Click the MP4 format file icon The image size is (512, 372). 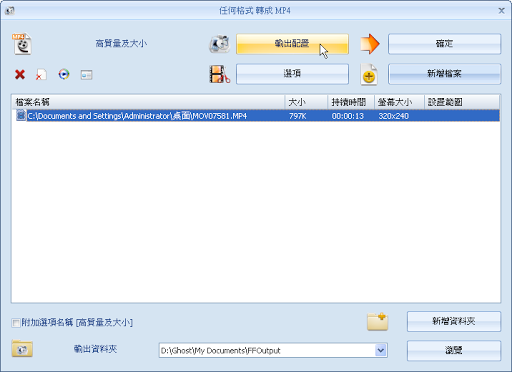pyautogui.click(x=22, y=44)
